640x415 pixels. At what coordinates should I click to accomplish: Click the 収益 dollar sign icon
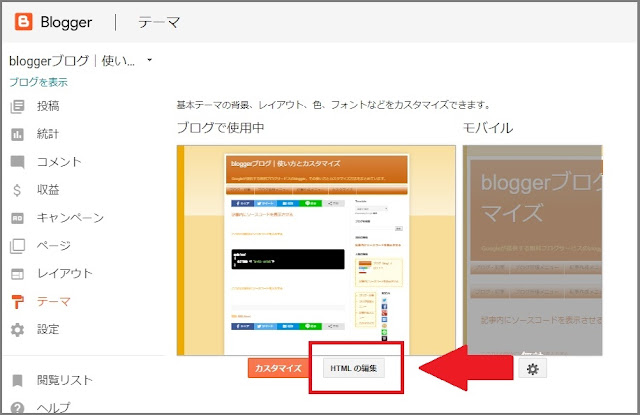17,190
